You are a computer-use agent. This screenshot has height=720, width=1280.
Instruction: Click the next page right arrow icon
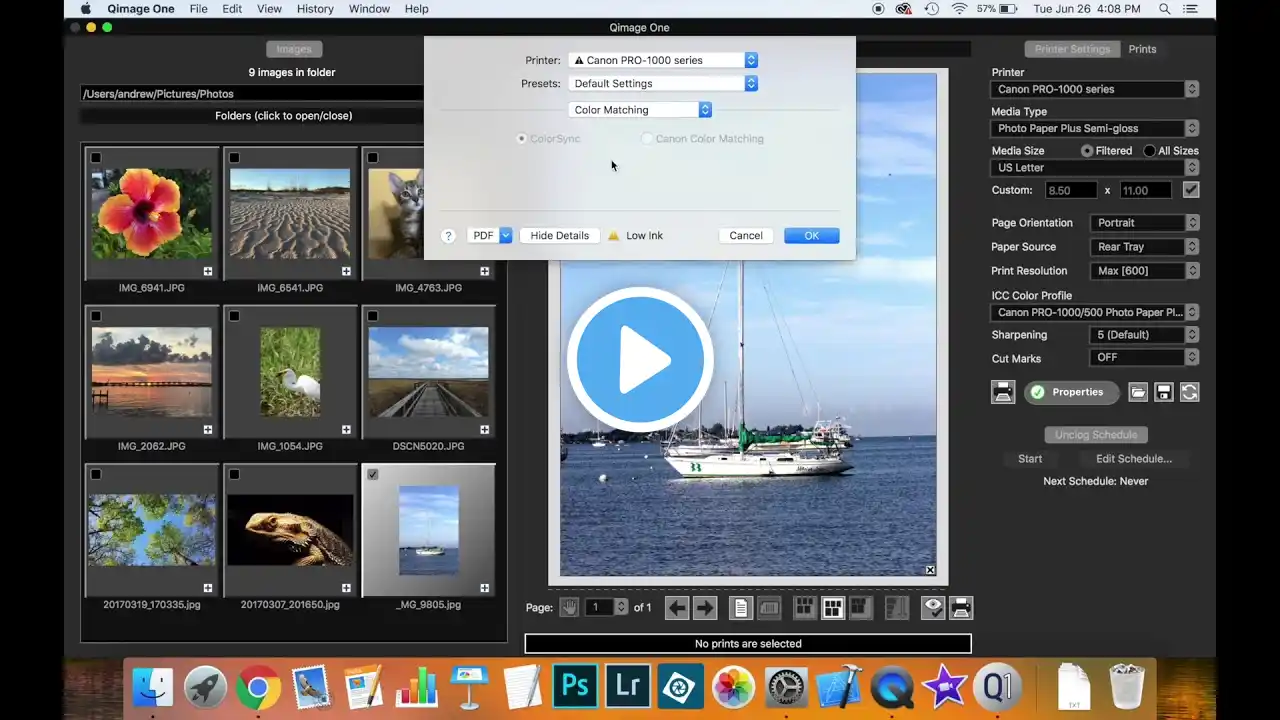[x=705, y=607]
